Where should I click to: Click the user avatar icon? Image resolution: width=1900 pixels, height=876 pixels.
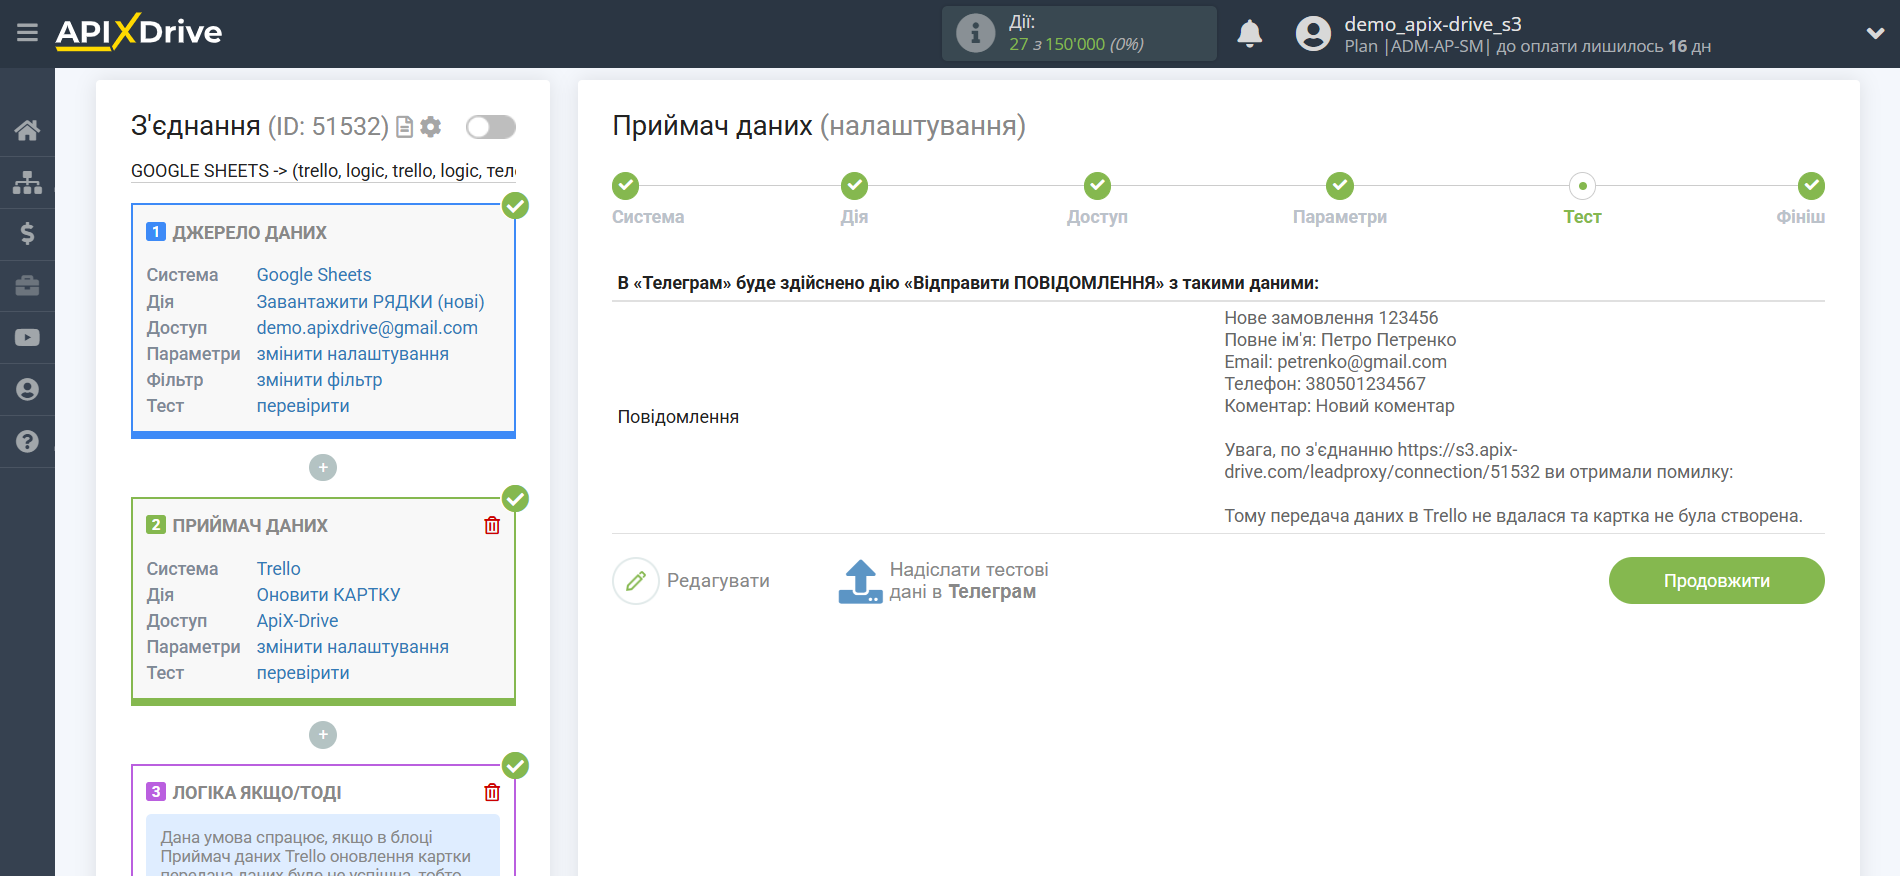pos(1313,33)
